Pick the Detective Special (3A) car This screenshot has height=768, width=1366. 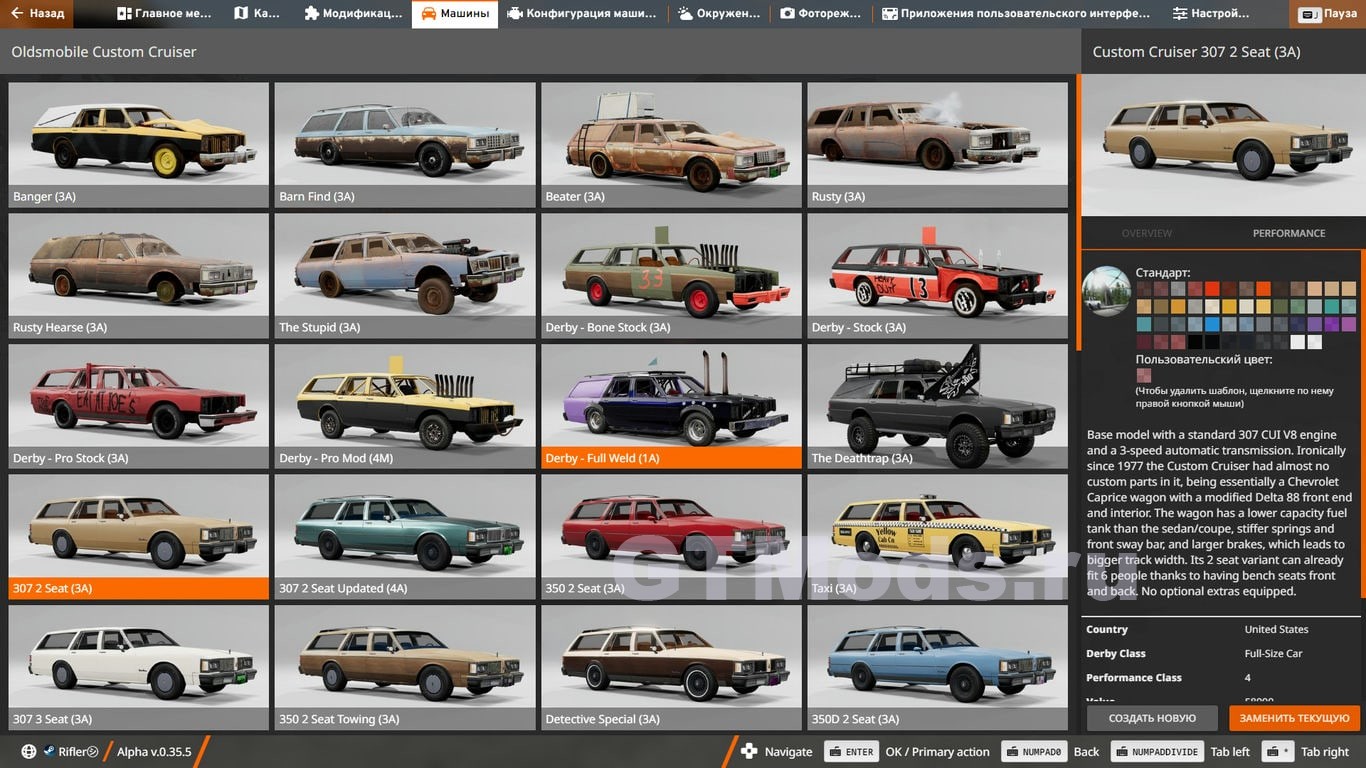(671, 668)
